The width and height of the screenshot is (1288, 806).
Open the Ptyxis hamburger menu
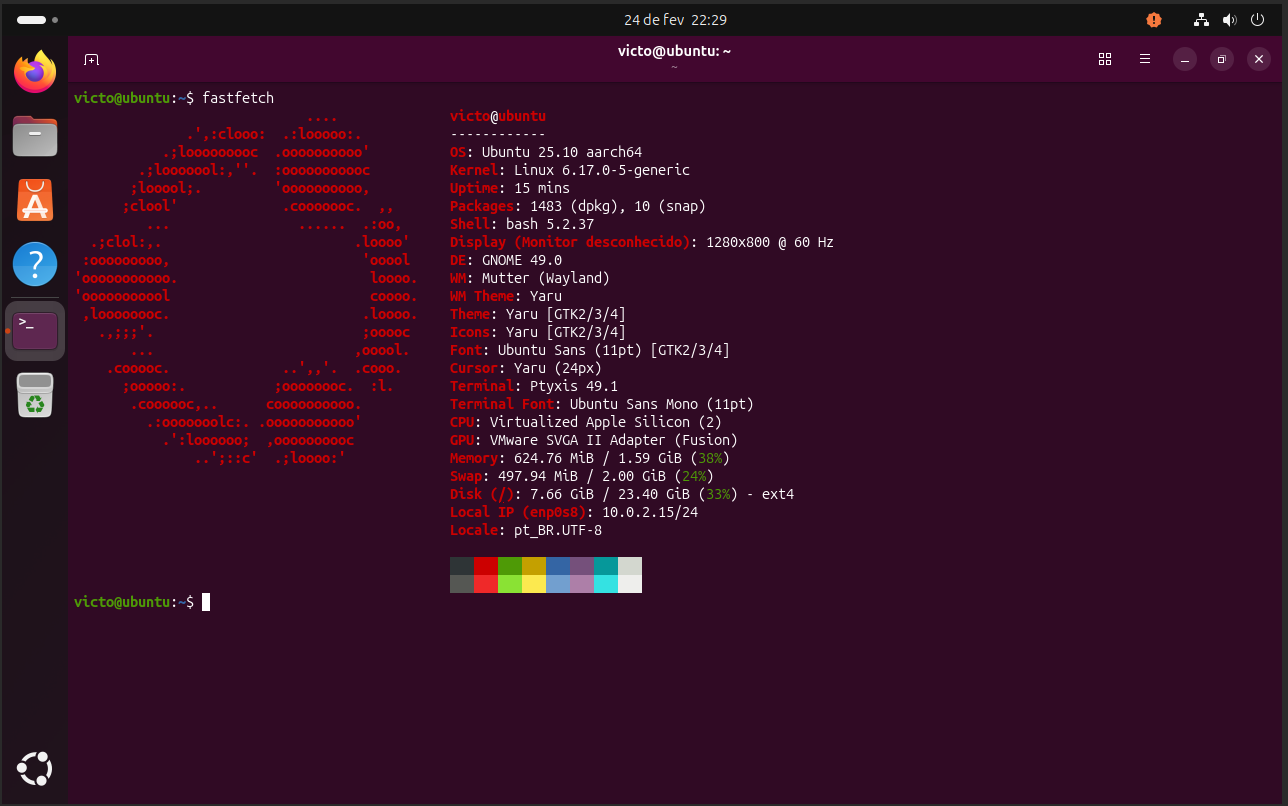pyautogui.click(x=1145, y=60)
